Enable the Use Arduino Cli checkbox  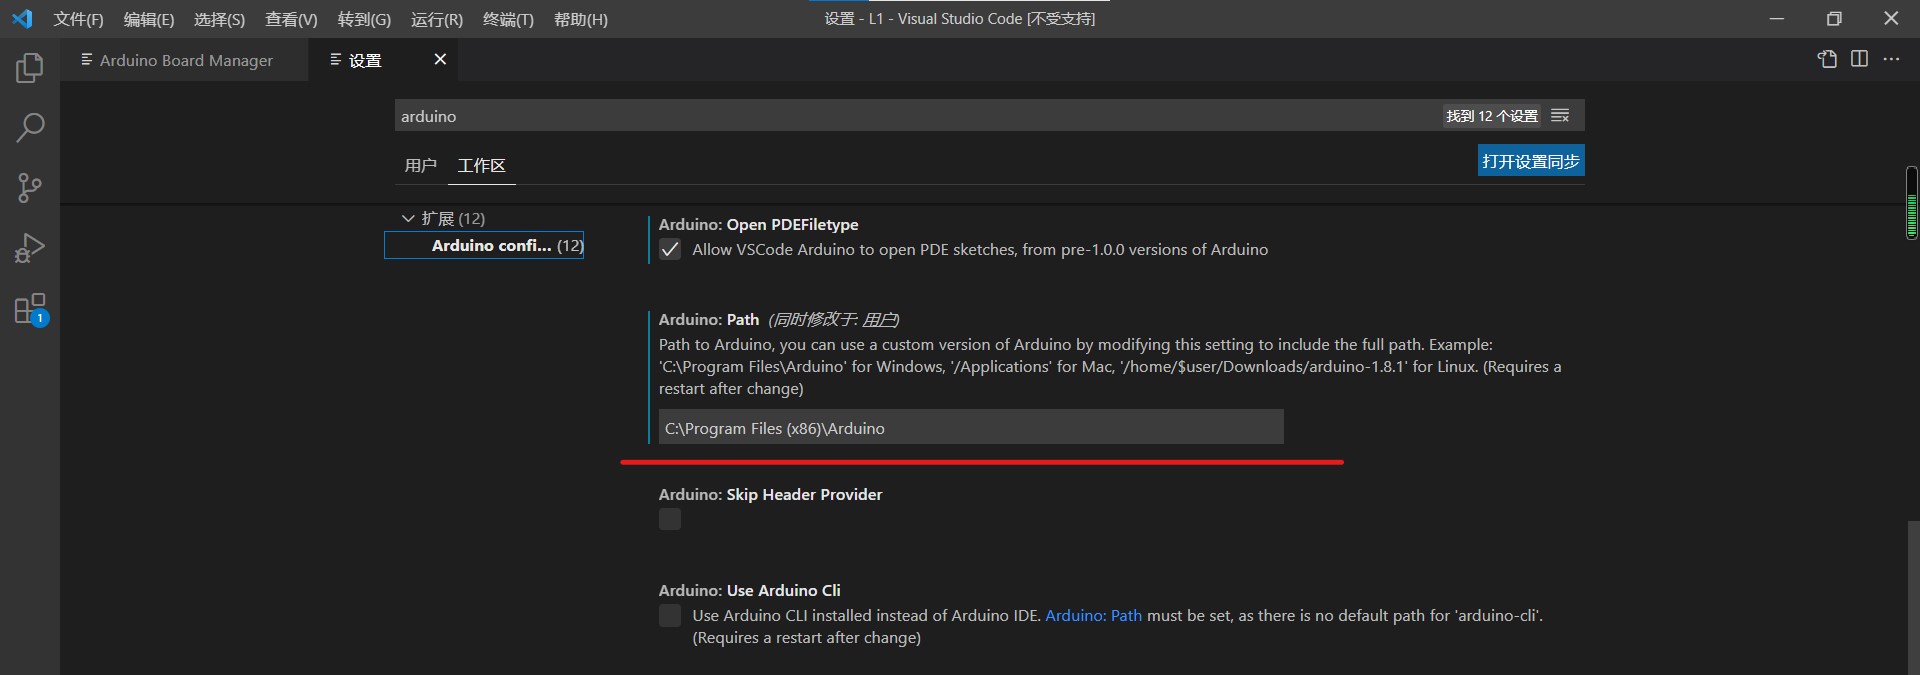(670, 616)
